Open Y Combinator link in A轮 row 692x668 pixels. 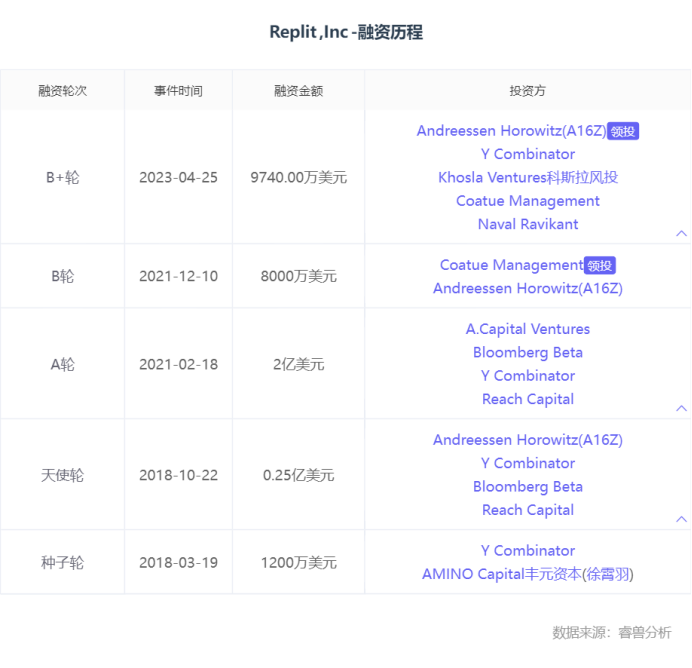[x=527, y=375]
